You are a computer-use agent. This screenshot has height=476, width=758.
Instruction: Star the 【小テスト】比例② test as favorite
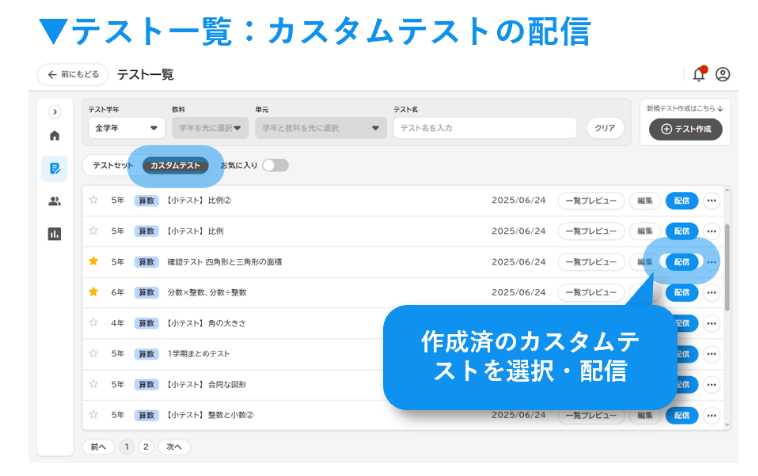(x=94, y=200)
